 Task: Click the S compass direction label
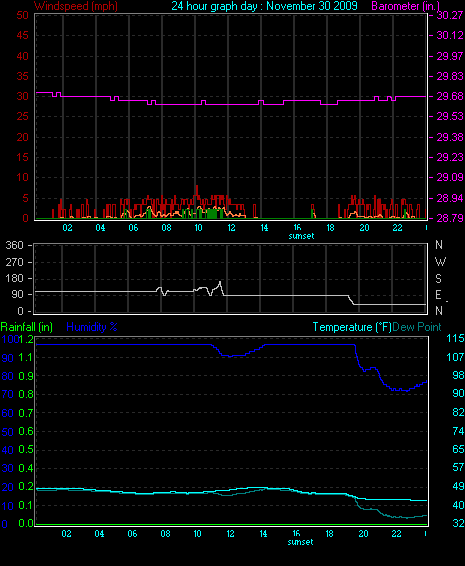439,278
